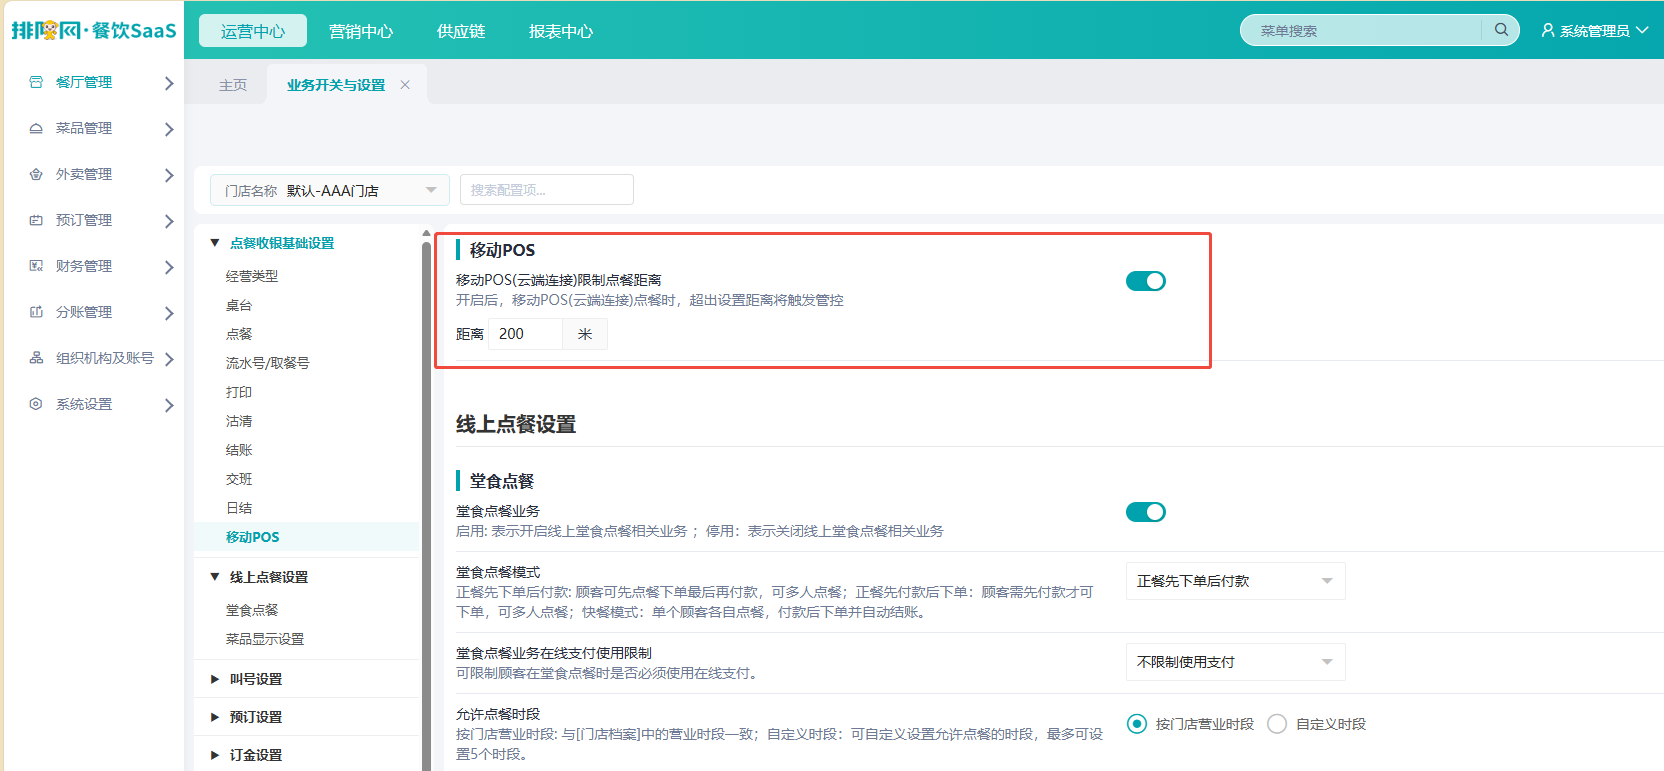This screenshot has width=1664, height=771.
Task: Select 流水号/取餐号 in the settings tree
Action: 268,363
